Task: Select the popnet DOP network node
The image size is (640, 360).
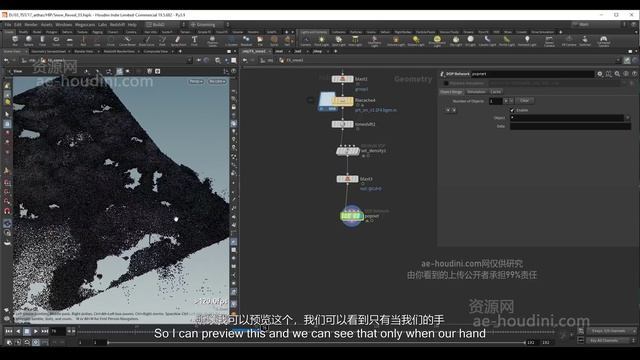Action: tap(351, 216)
